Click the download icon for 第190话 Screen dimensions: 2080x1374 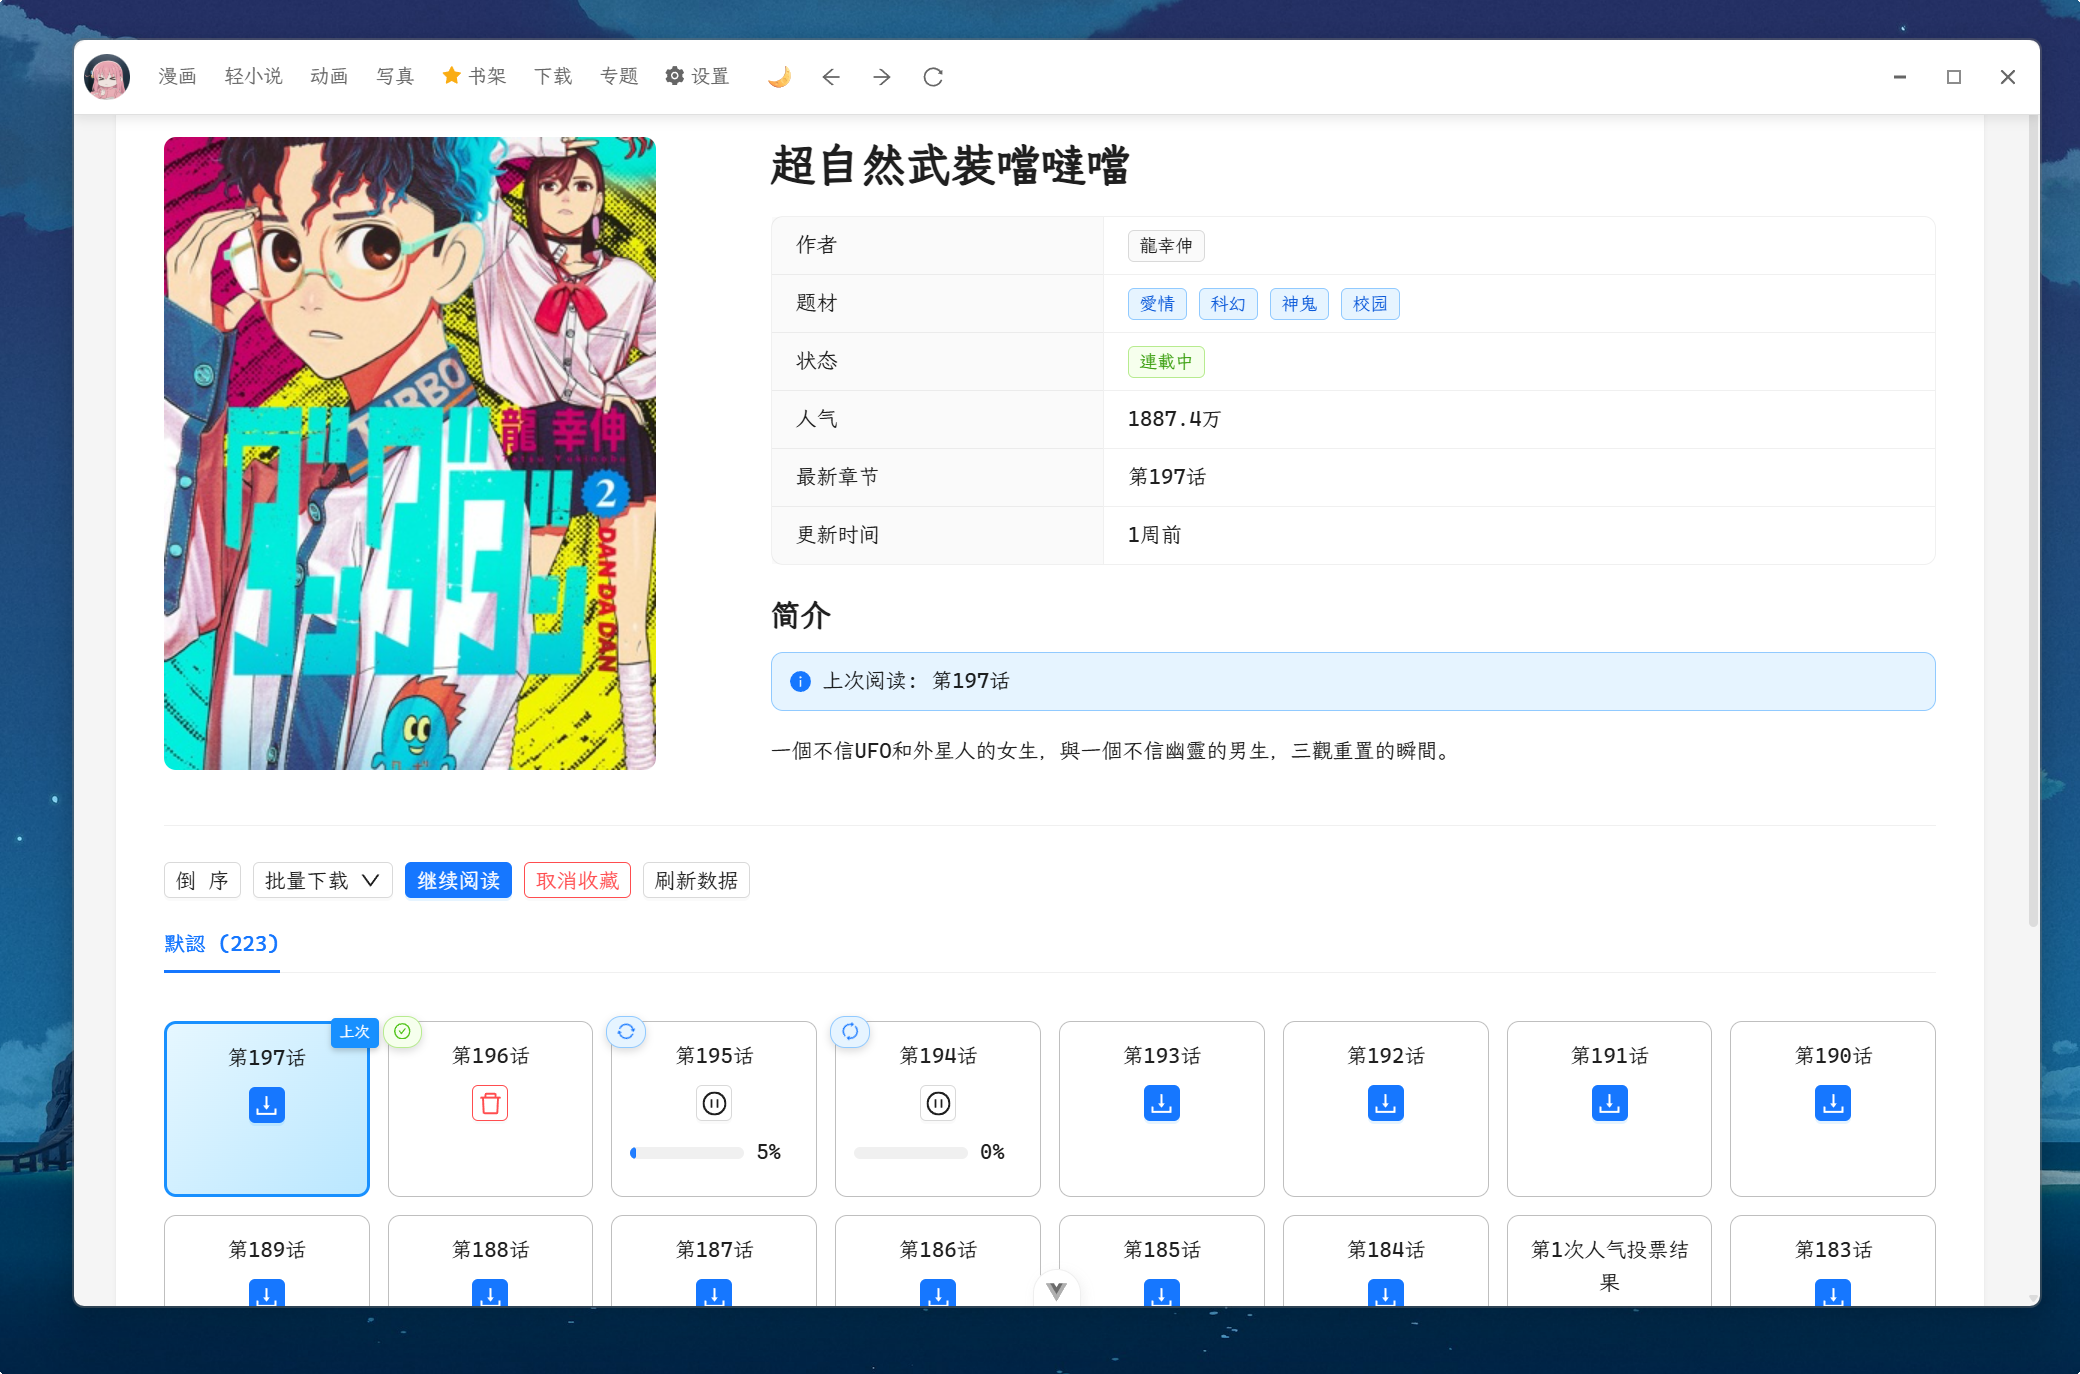[1832, 1103]
